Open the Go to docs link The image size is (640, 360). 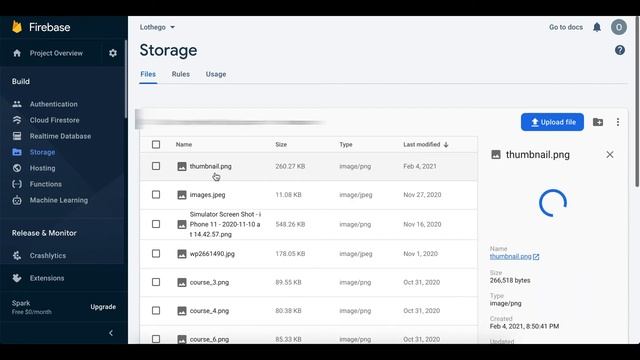(x=566, y=27)
